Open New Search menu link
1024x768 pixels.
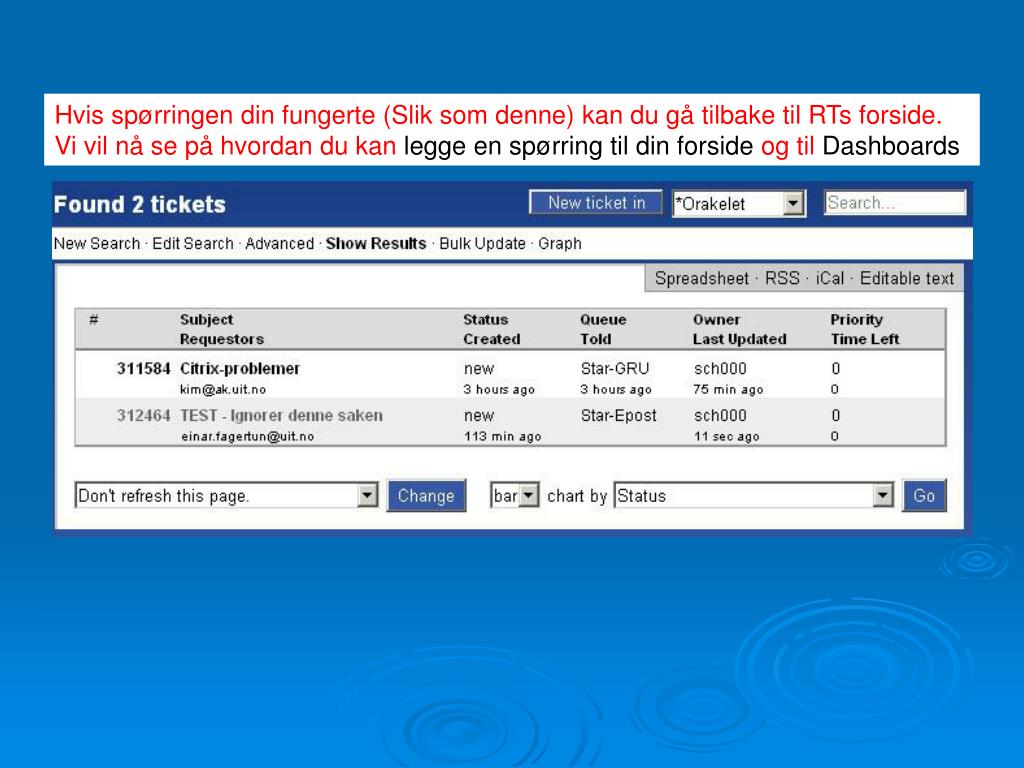(97, 244)
